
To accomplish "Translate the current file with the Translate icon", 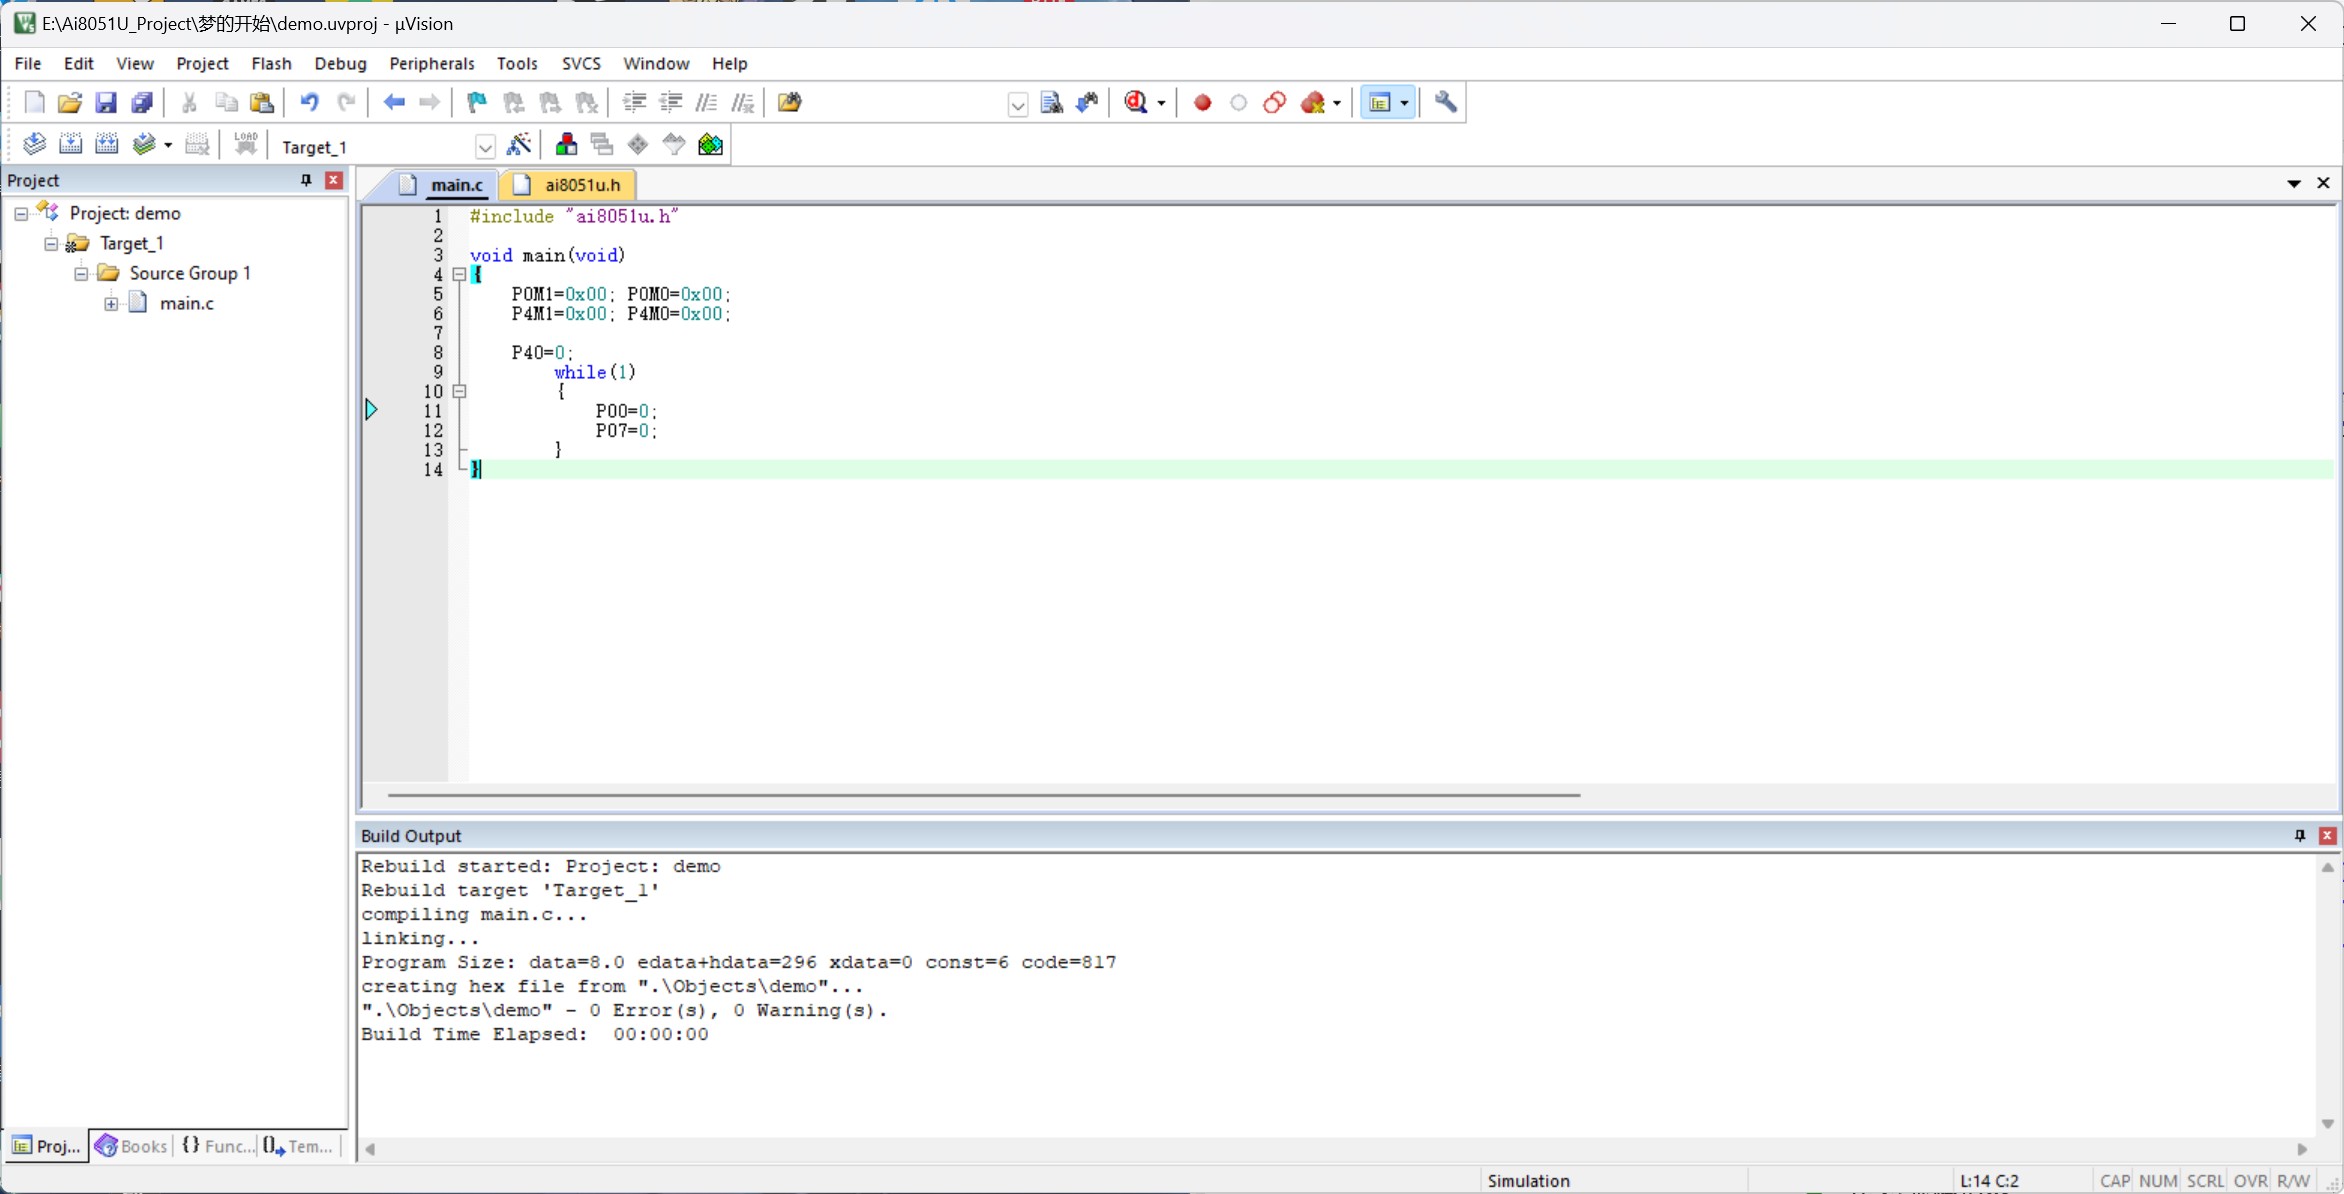I will tap(34, 145).
